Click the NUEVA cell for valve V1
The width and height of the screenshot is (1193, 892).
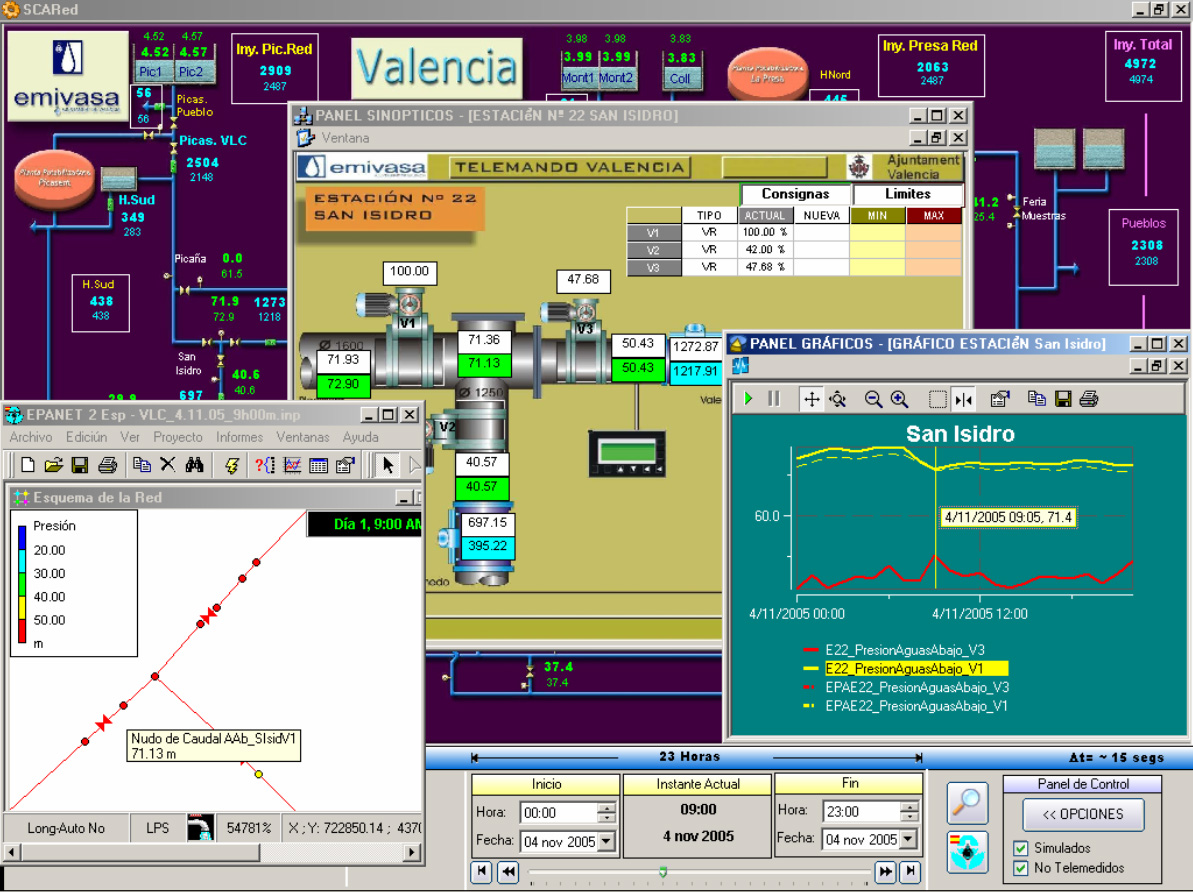tap(822, 232)
